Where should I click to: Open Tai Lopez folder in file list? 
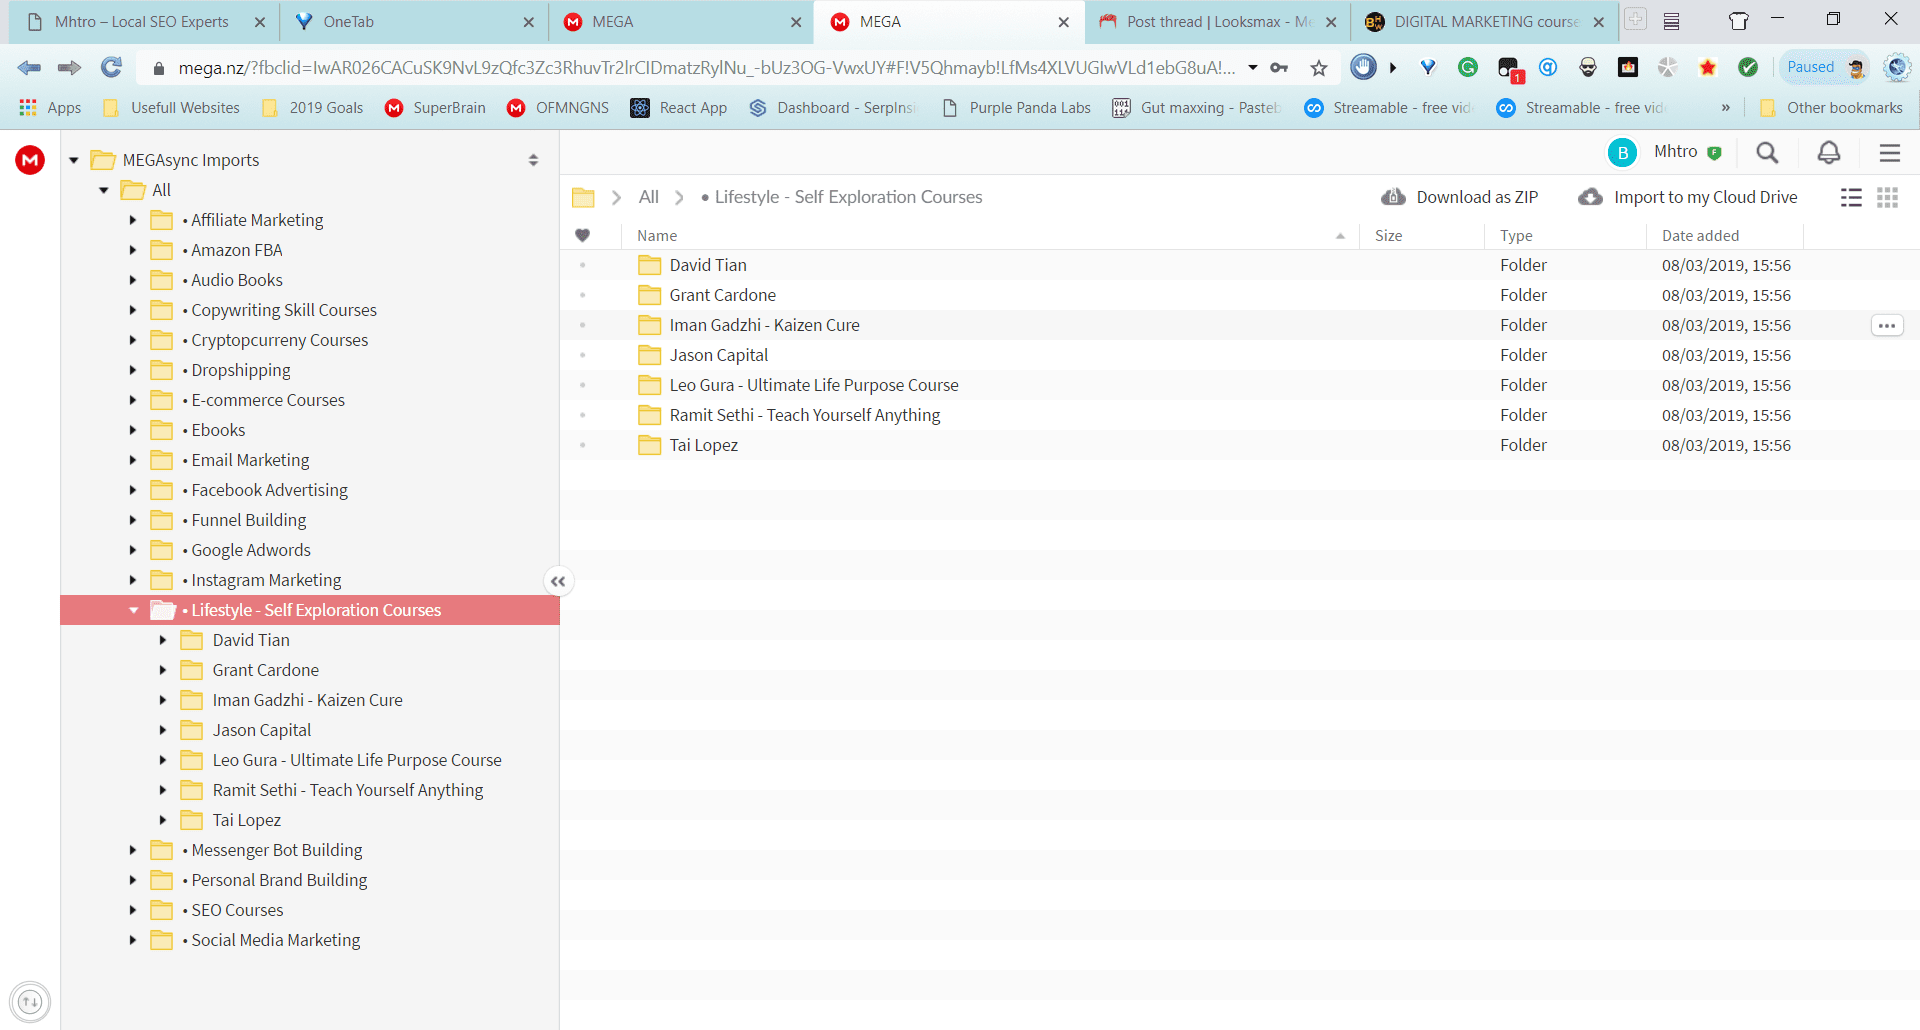tap(703, 445)
